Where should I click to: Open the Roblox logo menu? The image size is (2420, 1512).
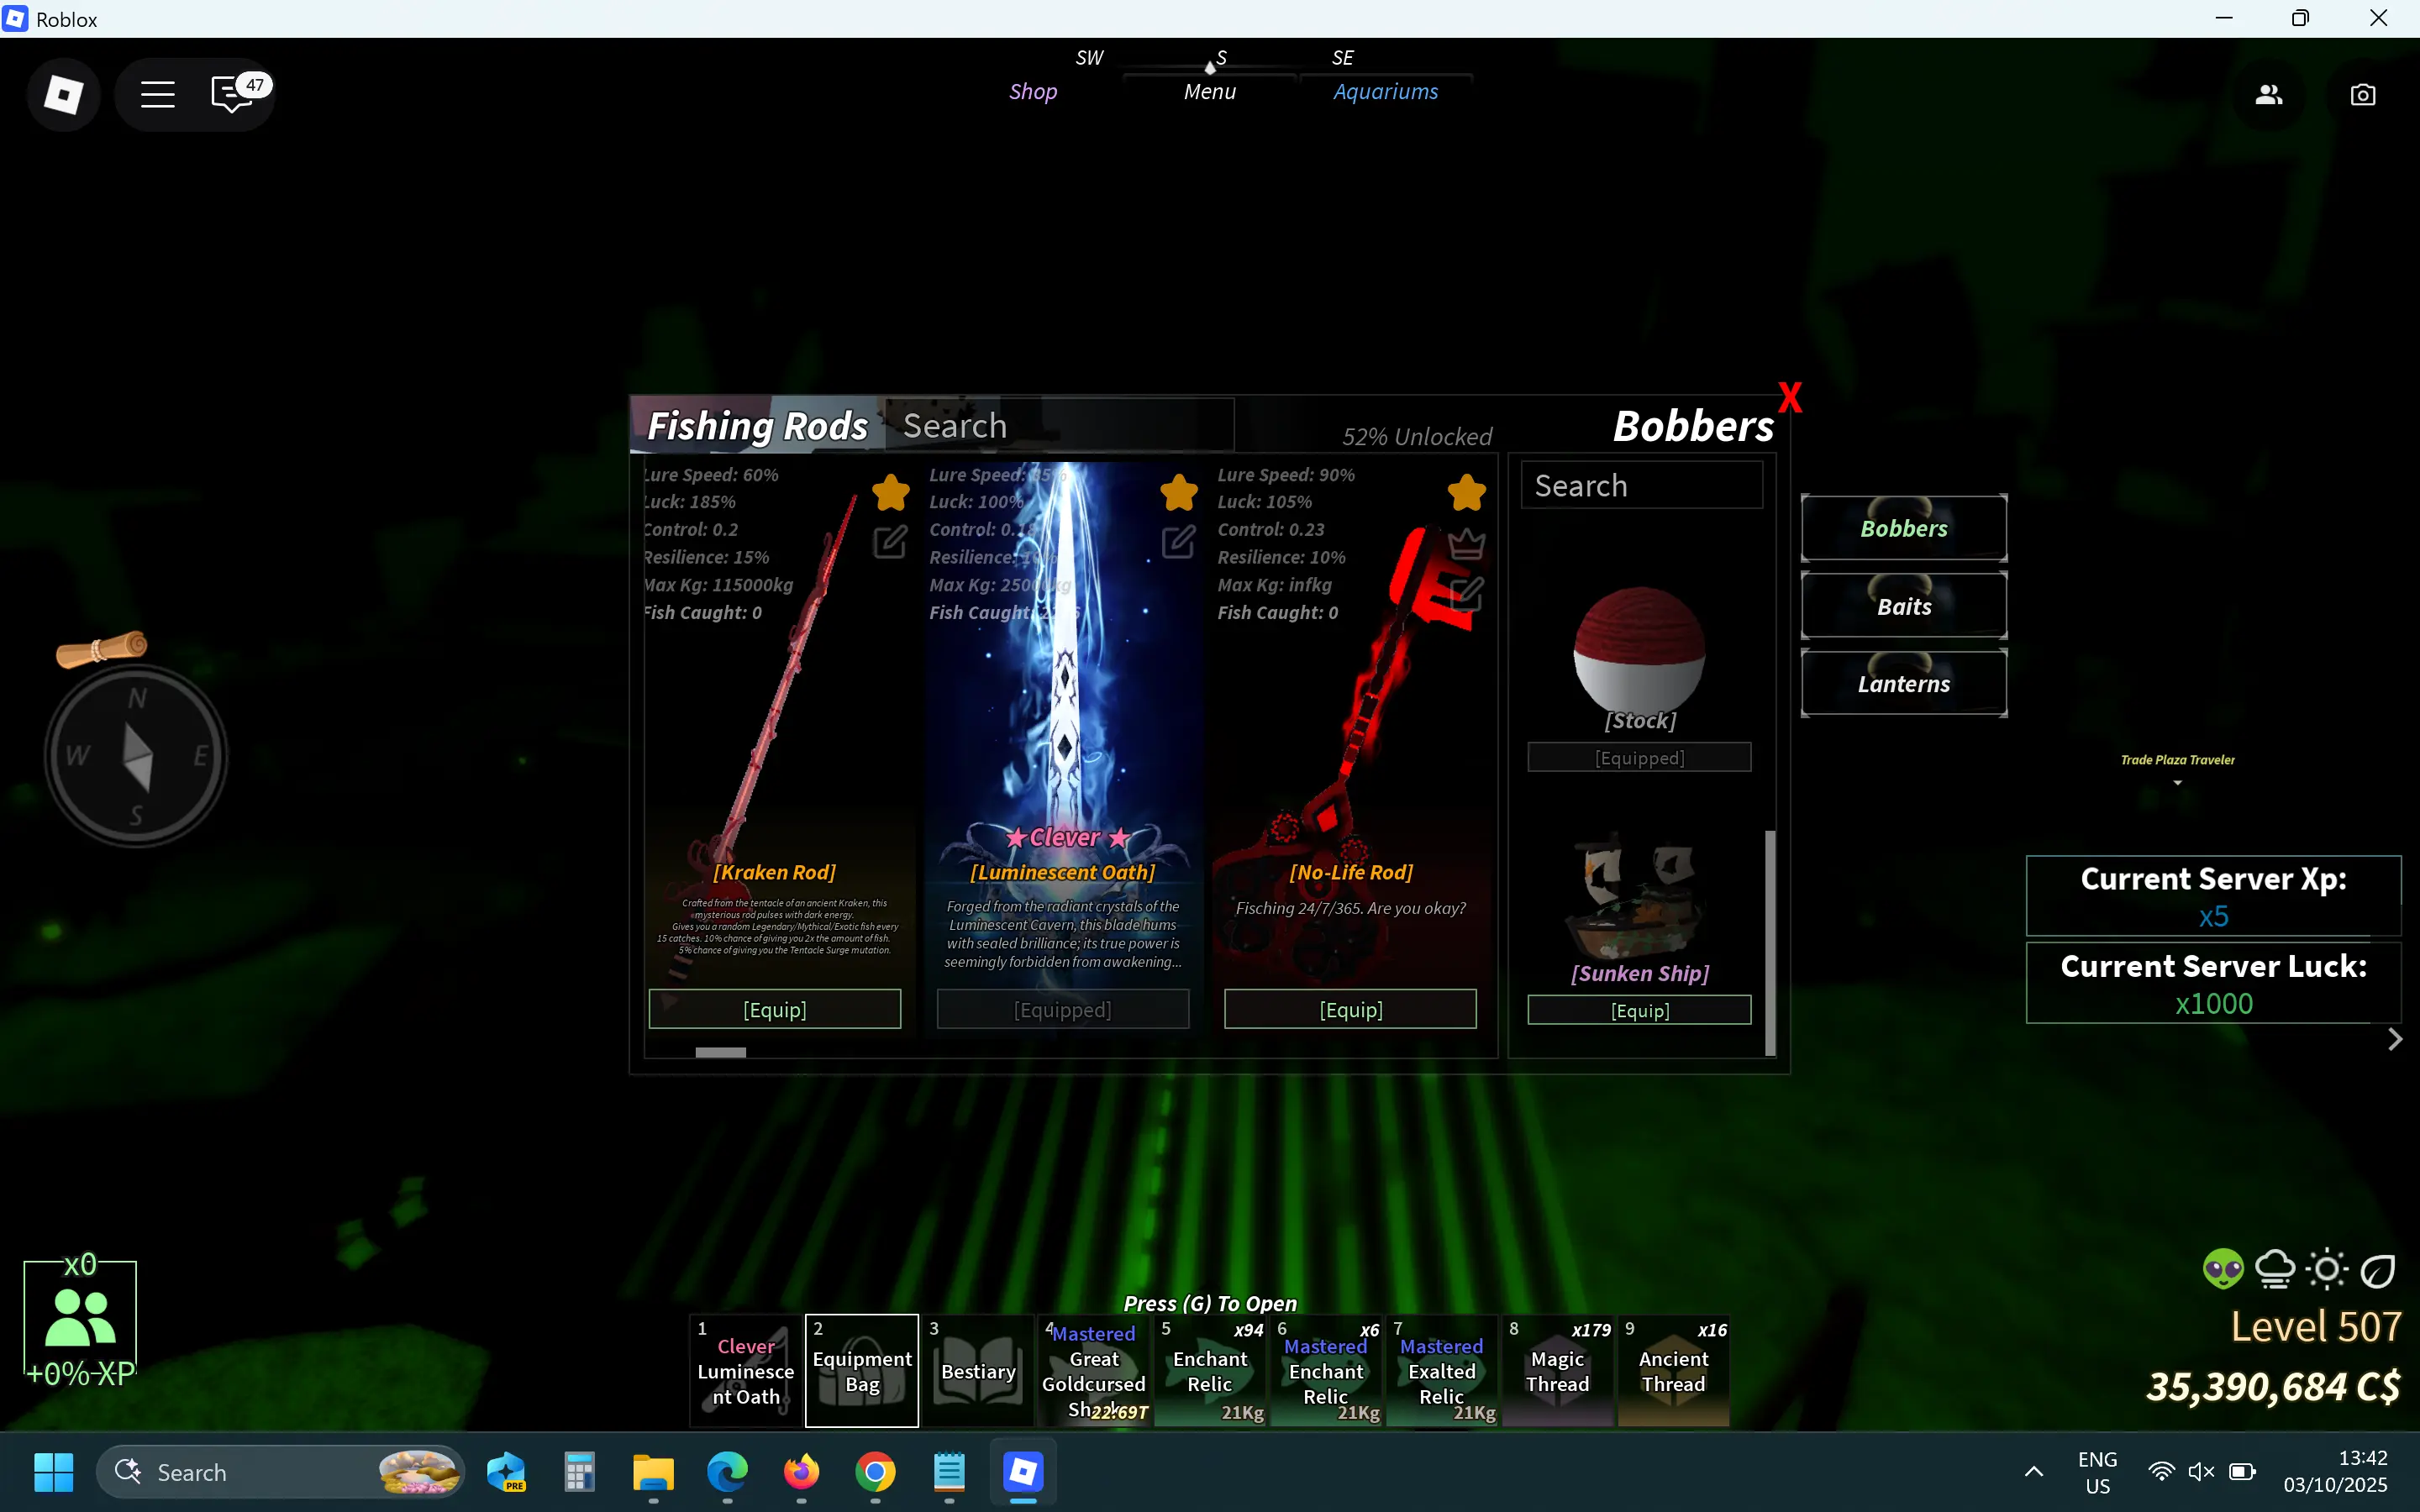[63, 95]
